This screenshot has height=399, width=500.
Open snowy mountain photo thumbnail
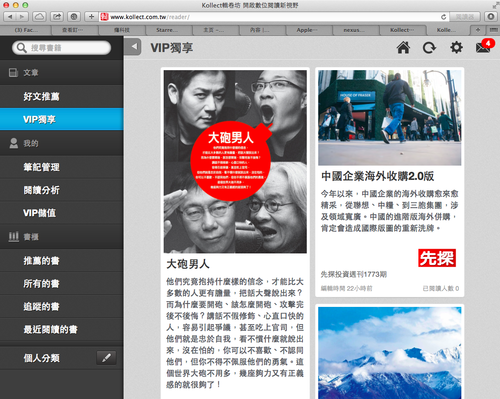pyautogui.click(x=390, y=353)
